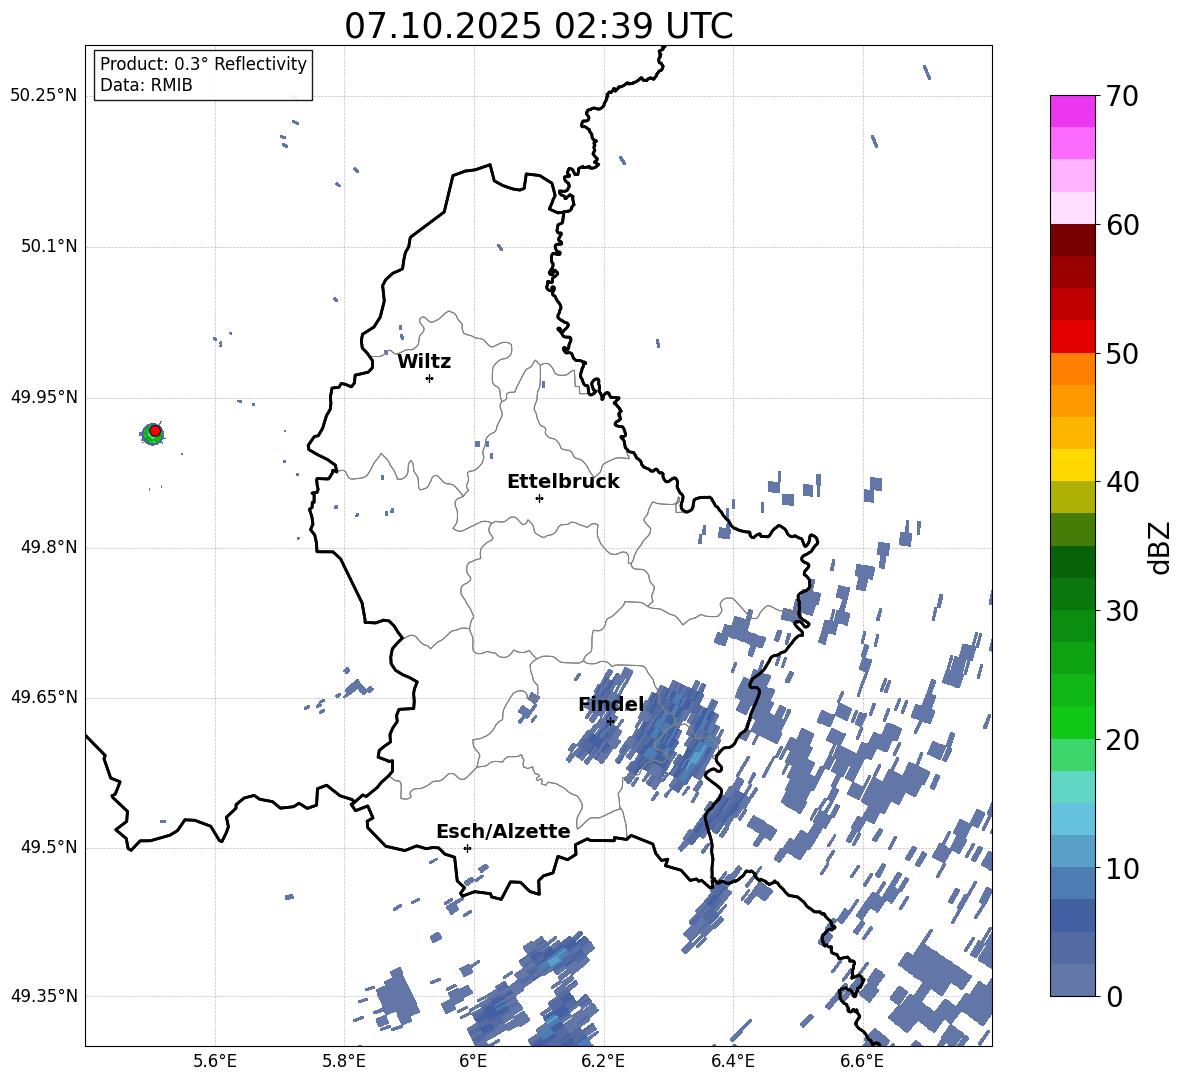This screenshot has width=1184, height=1081.
Task: Click the 49.5°N latitude label
Action: tap(48, 847)
